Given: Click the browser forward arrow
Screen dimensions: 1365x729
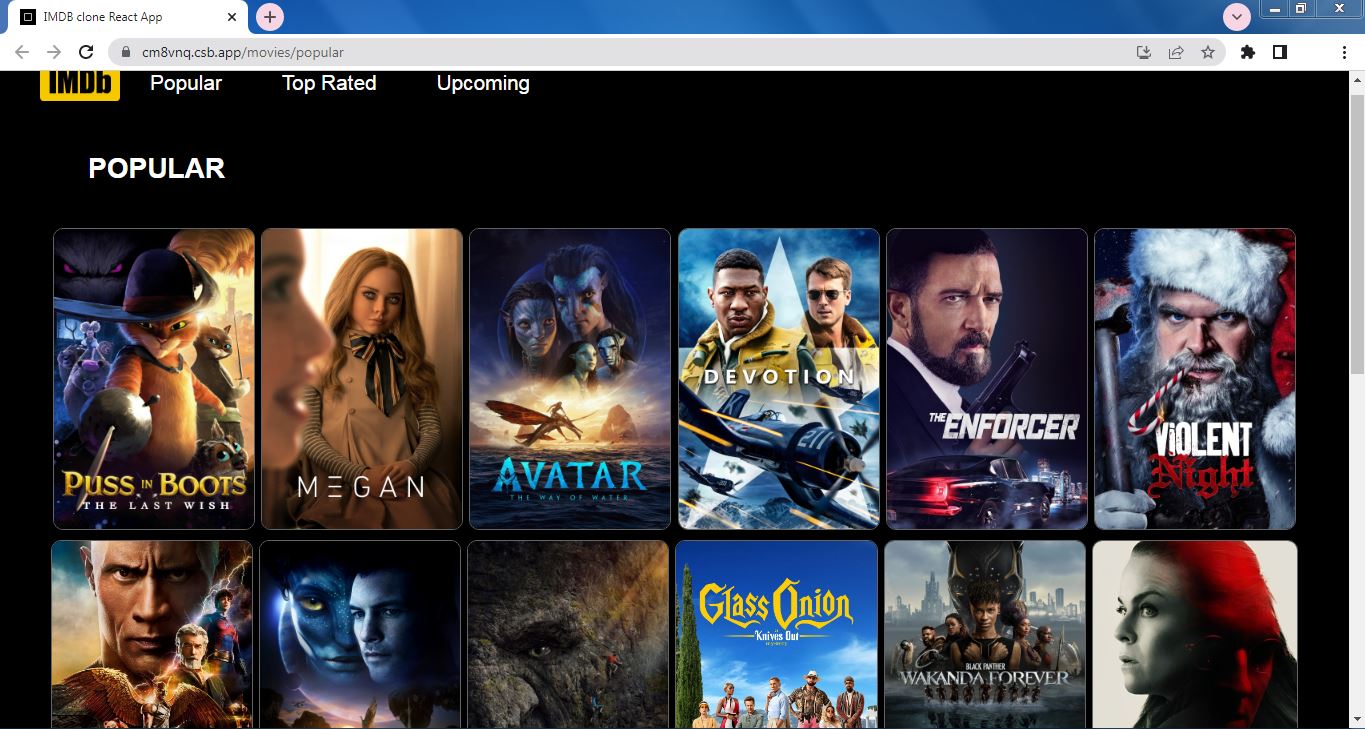Looking at the screenshot, I should click(x=54, y=52).
